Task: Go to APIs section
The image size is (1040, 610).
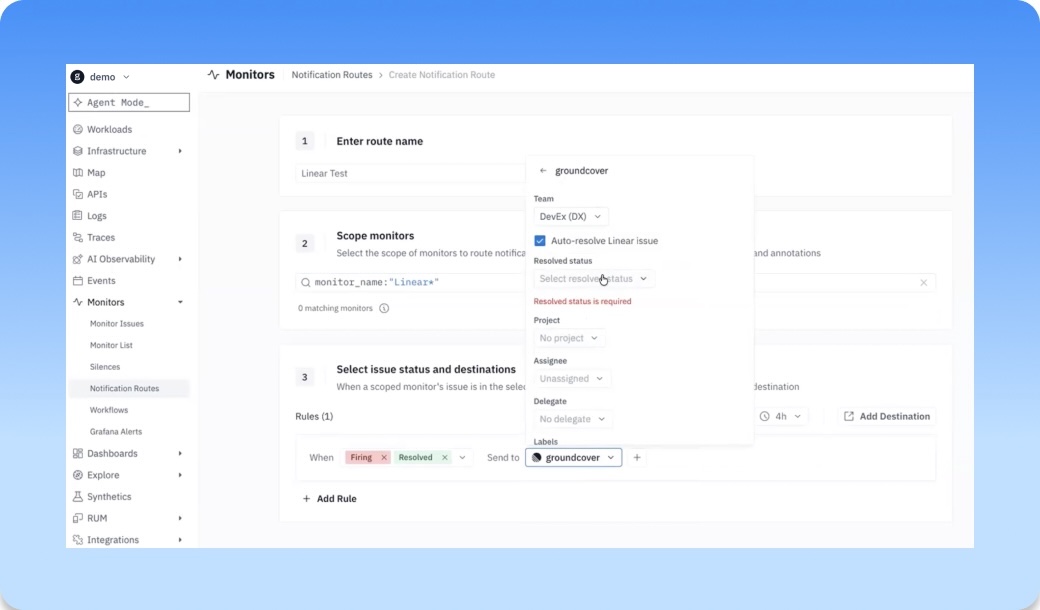Action: click(x=97, y=194)
